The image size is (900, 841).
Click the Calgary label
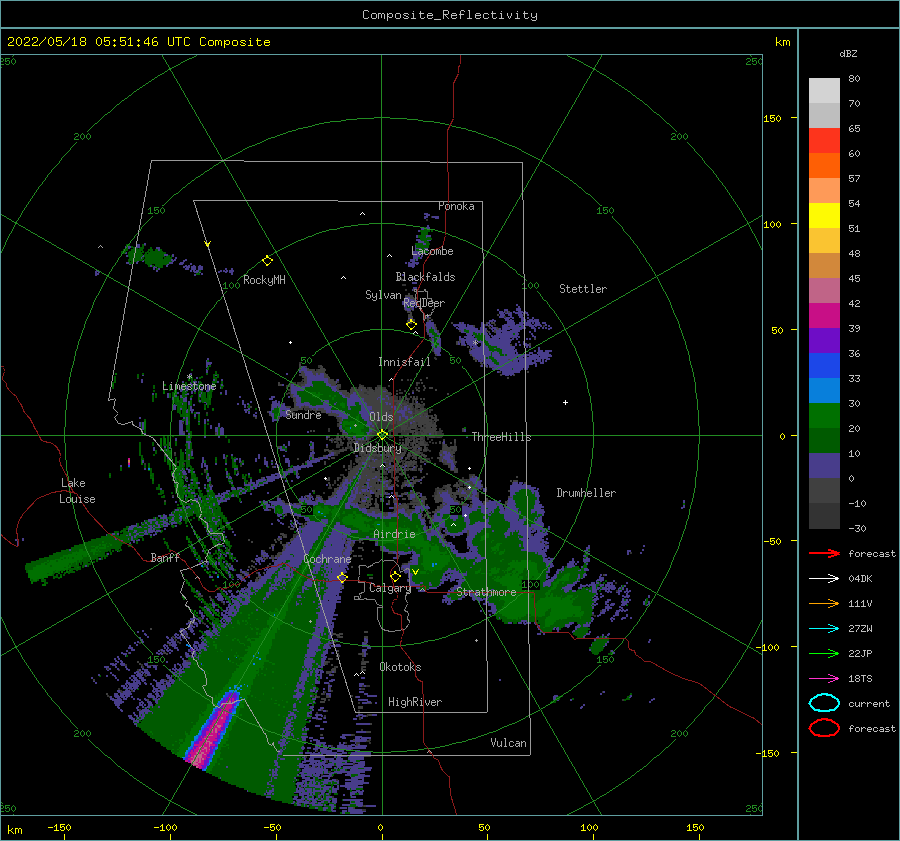click(x=390, y=588)
